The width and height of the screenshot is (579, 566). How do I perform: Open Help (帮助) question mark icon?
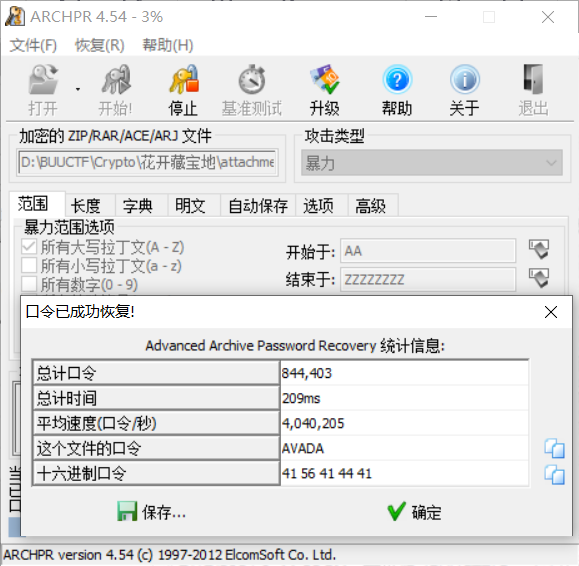(397, 79)
